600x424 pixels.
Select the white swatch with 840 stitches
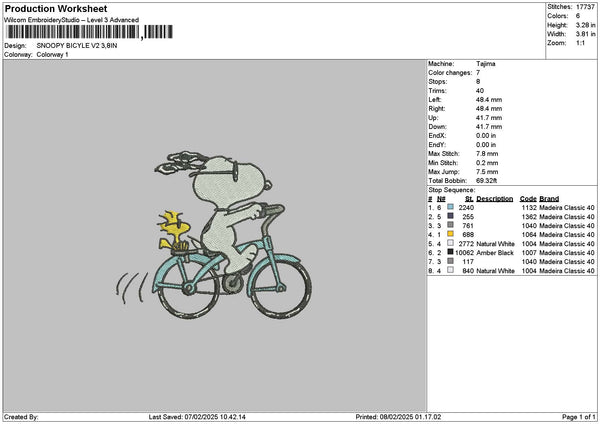tap(450, 270)
